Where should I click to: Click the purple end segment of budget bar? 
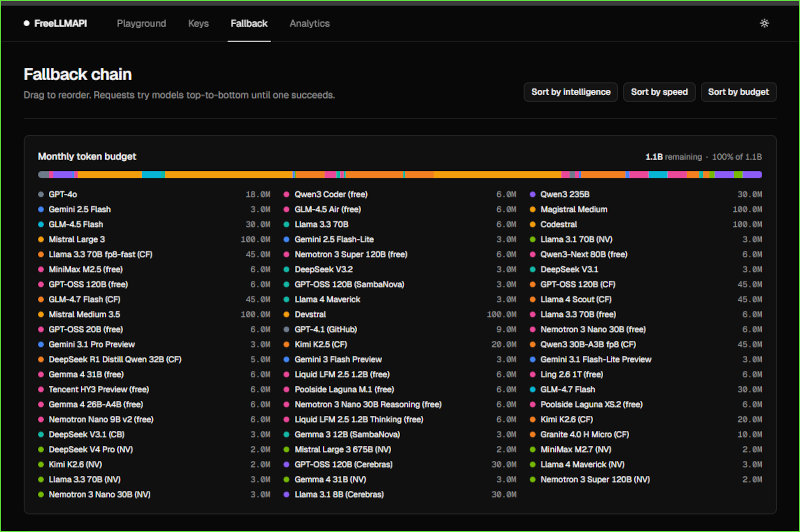pos(752,174)
